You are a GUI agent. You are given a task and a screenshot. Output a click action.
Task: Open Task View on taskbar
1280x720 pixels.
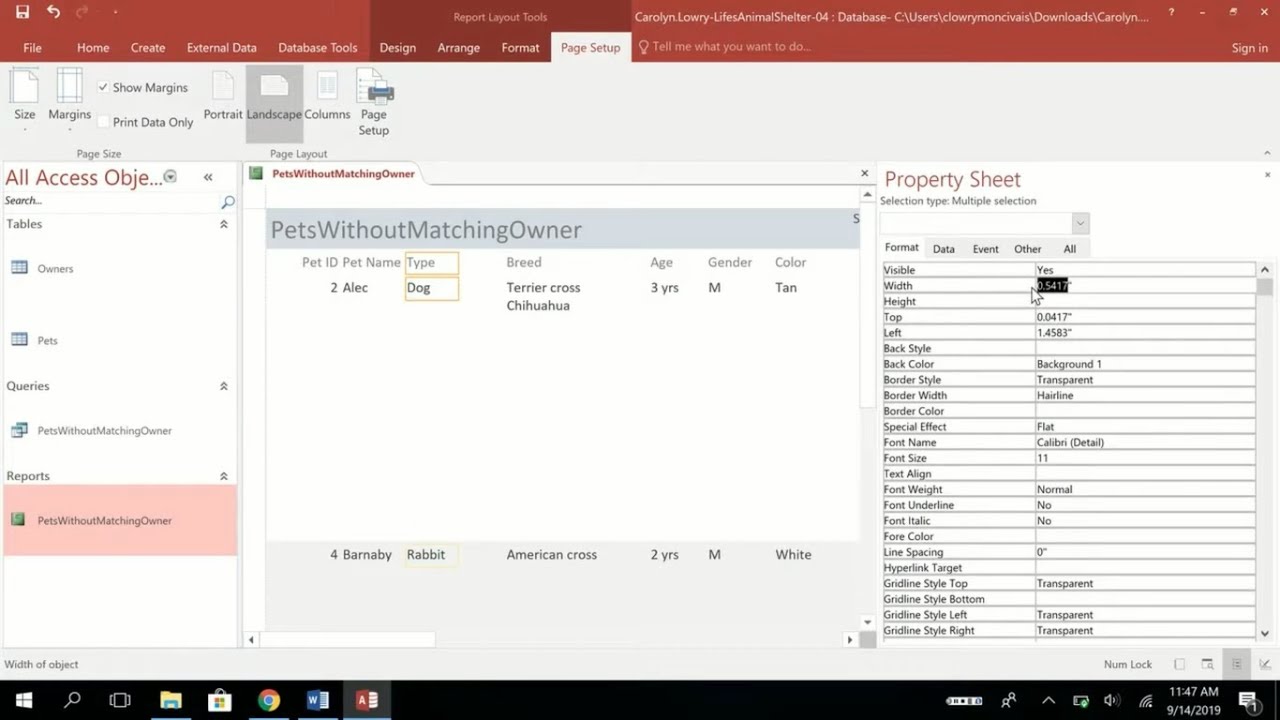120,700
